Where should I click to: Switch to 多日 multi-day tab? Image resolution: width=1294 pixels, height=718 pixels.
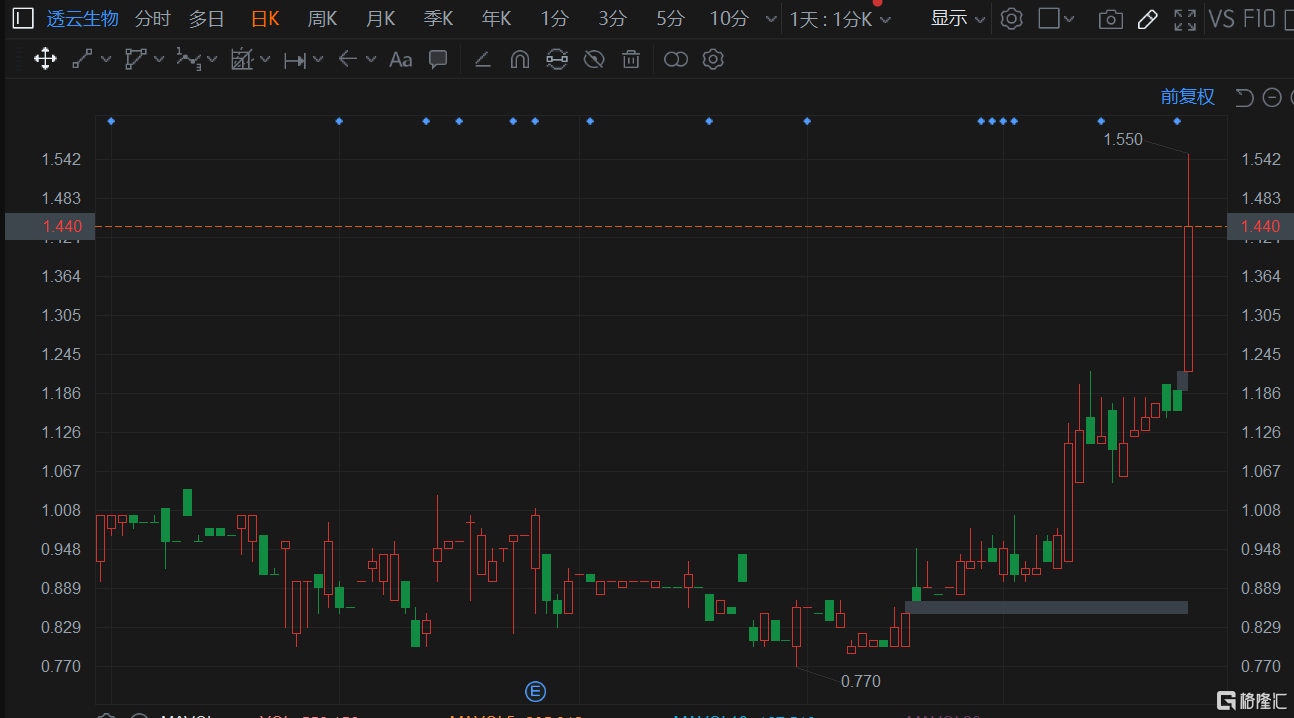[207, 18]
